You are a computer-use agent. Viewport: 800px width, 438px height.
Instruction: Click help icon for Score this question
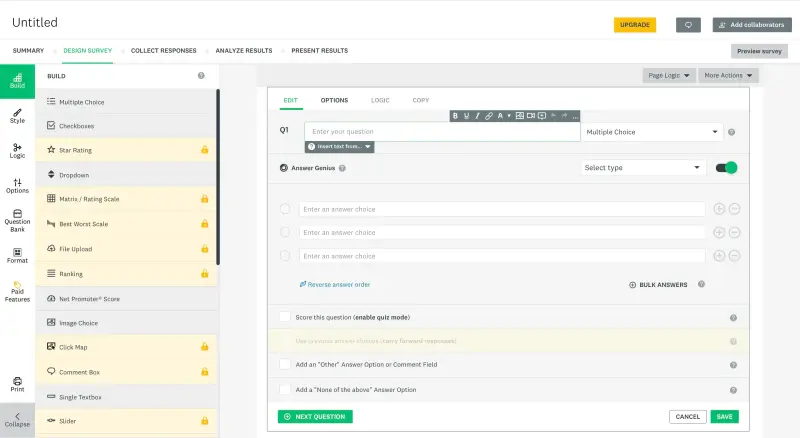[x=733, y=318]
